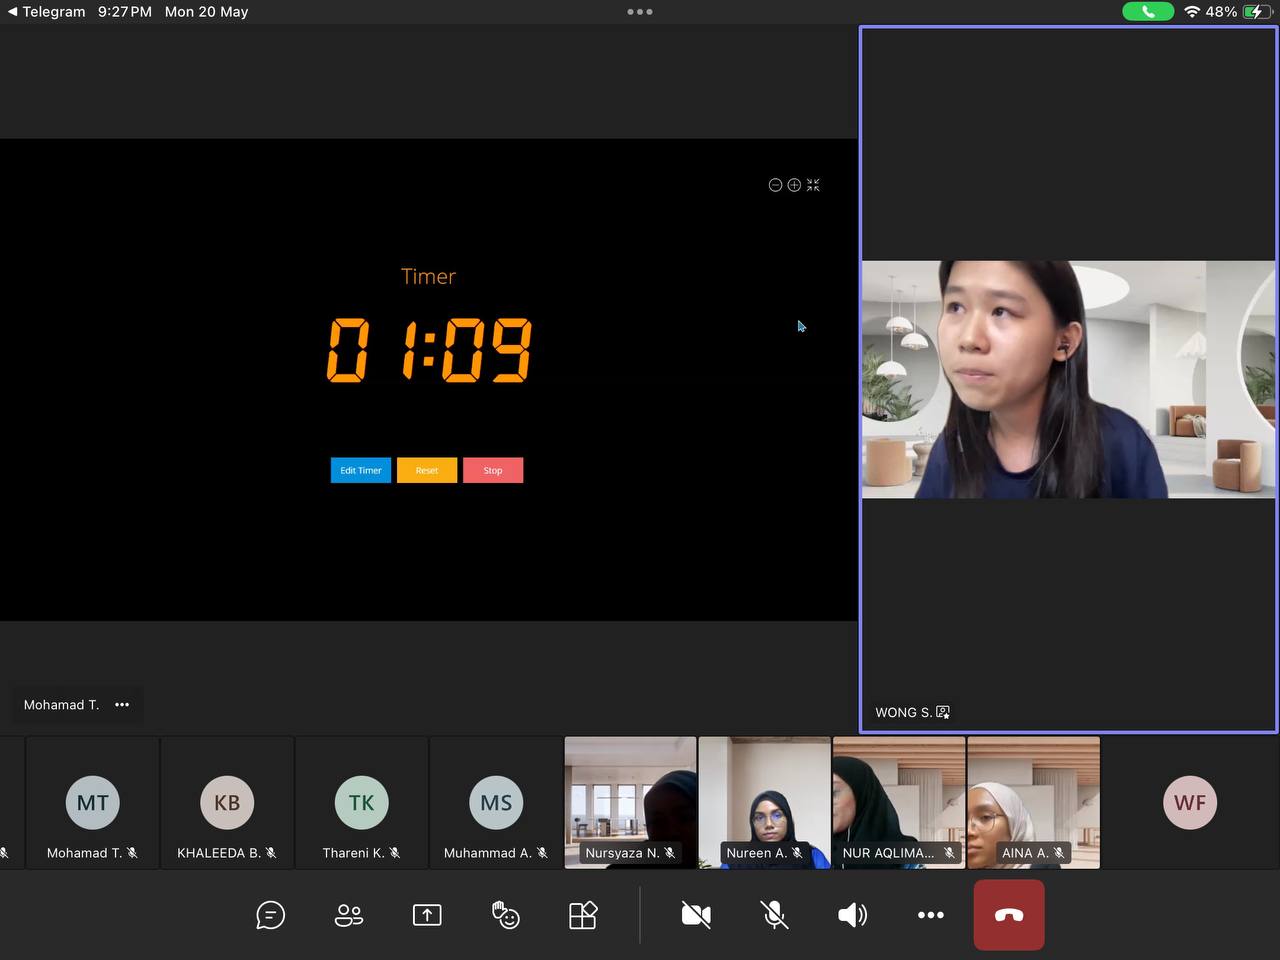This screenshot has height=960, width=1280.
Task: Open the apps icon in toolbar
Action: pos(583,915)
